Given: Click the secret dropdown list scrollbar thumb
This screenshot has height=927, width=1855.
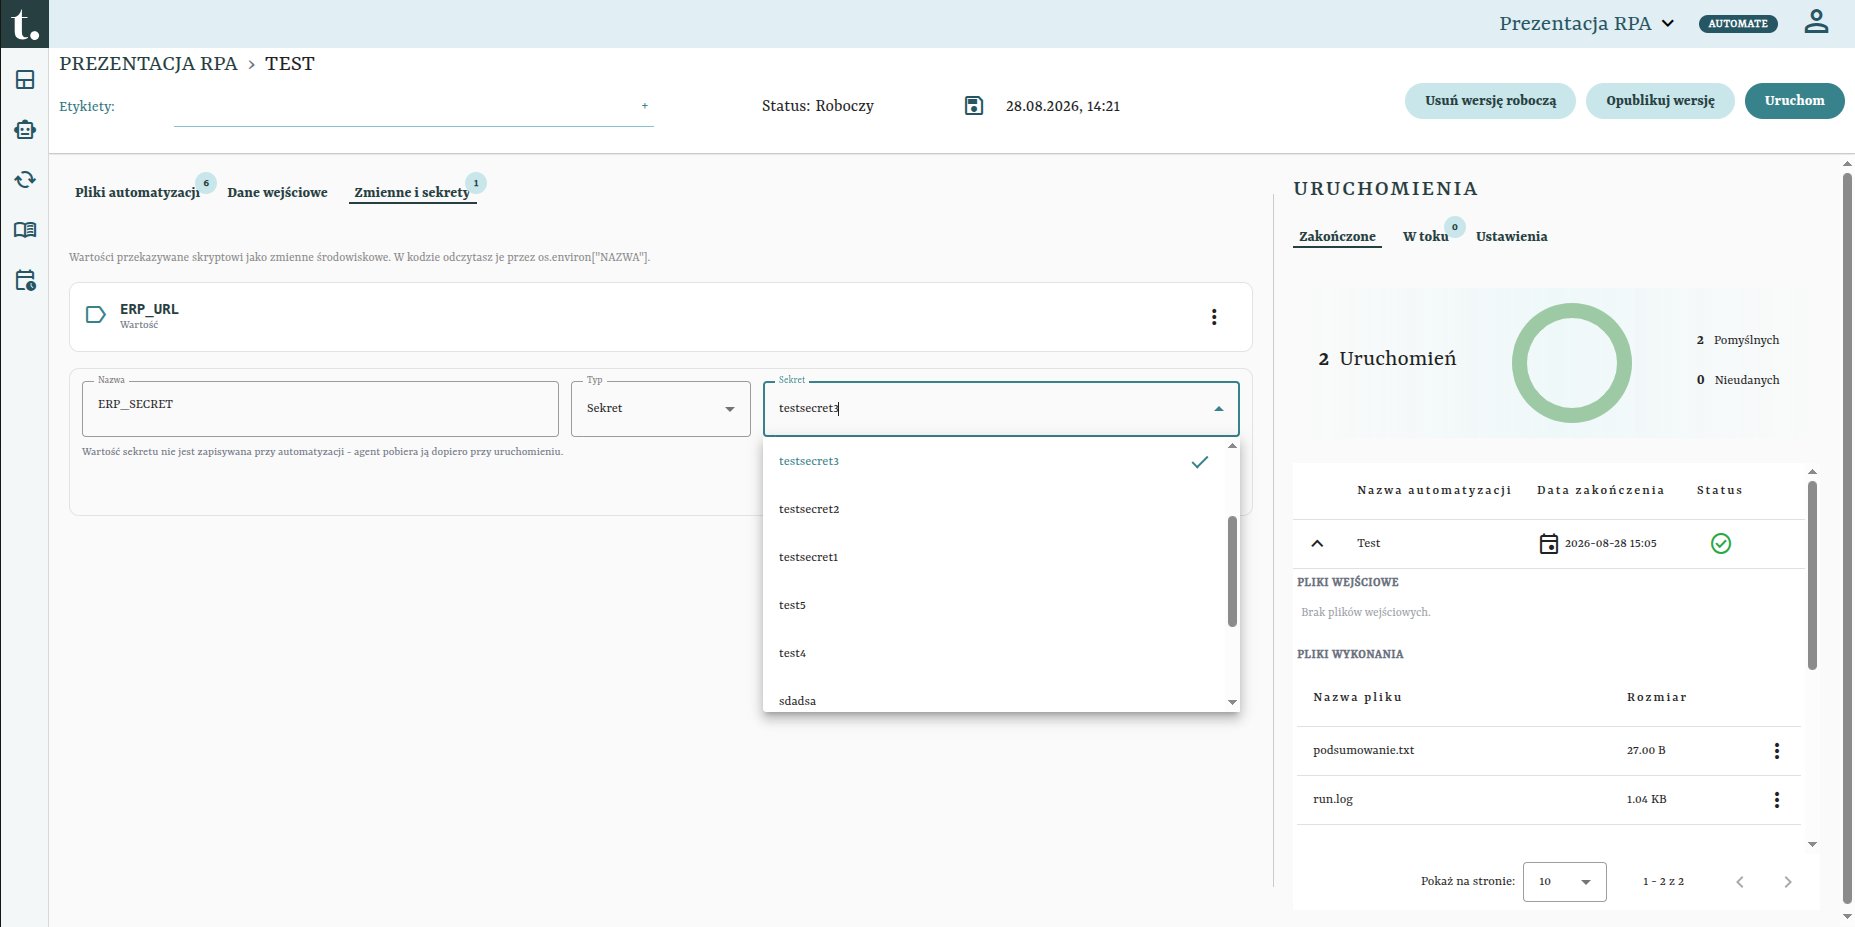Looking at the screenshot, I should point(1232,572).
